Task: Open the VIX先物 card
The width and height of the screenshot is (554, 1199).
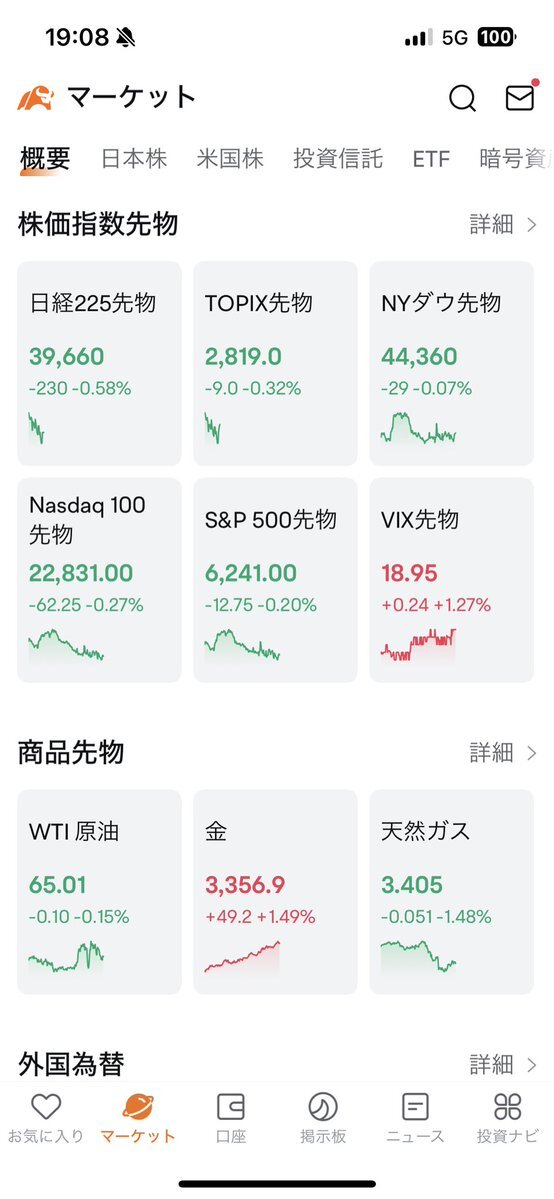Action: 451,580
